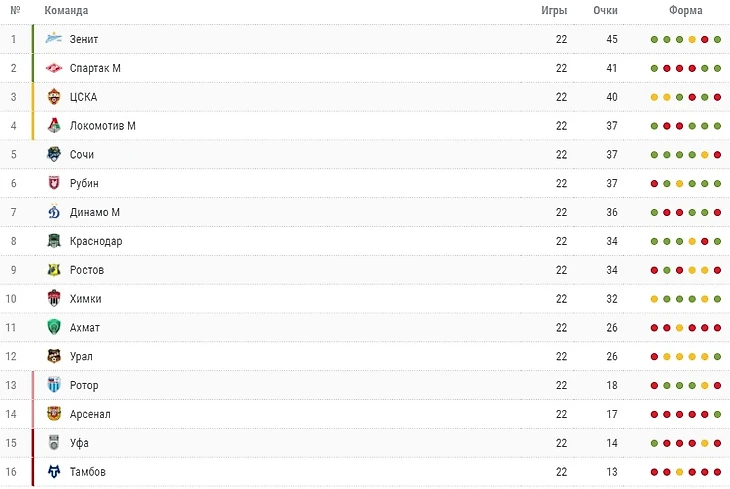Sort table by Игры column header
730x489 pixels.
pos(554,10)
